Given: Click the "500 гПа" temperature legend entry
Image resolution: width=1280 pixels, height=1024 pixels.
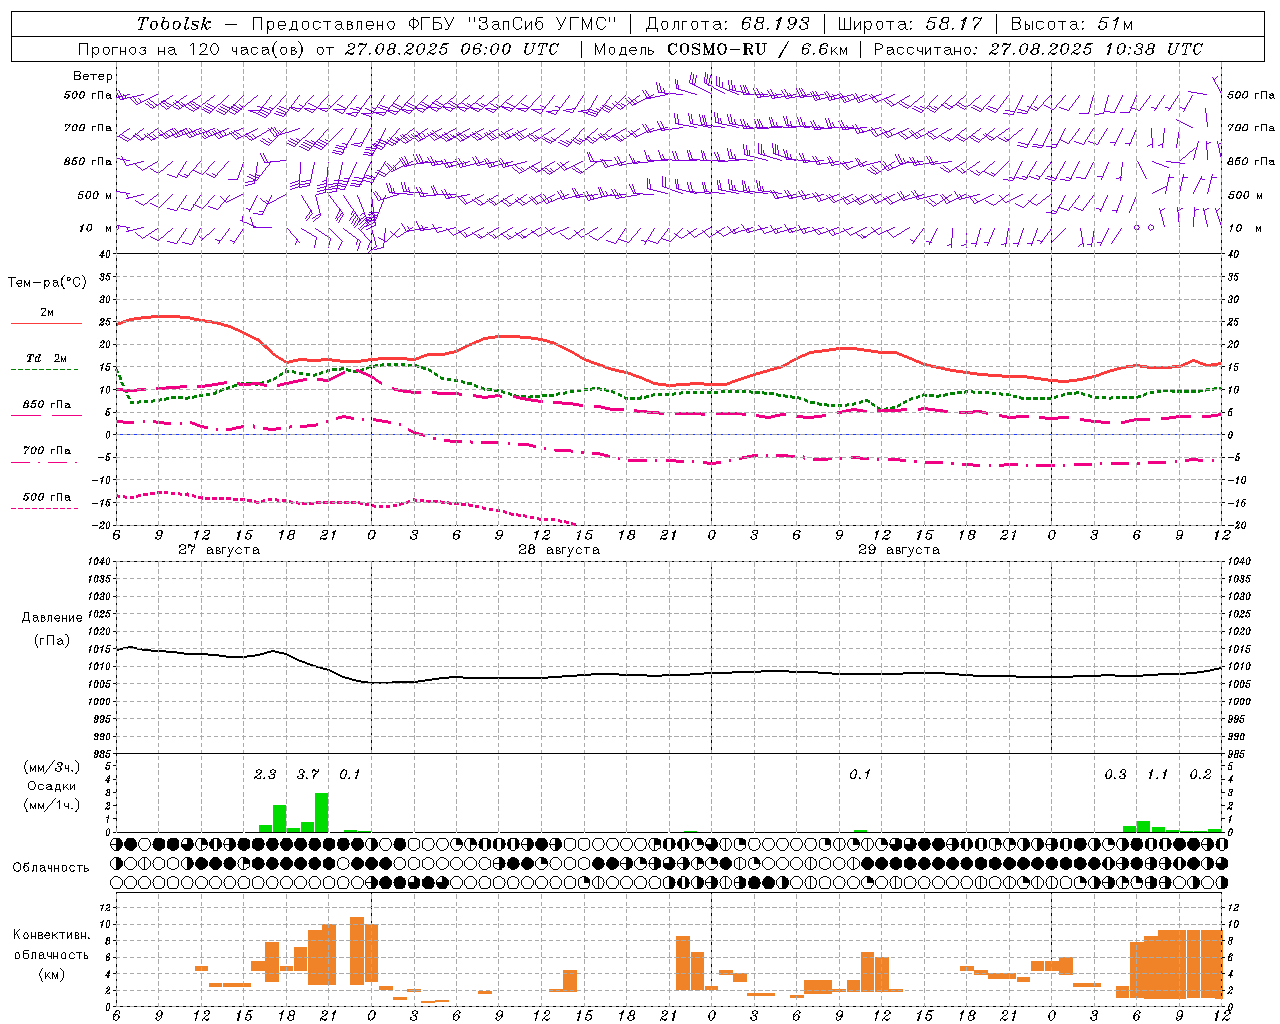Looking at the screenshot, I should [46, 497].
